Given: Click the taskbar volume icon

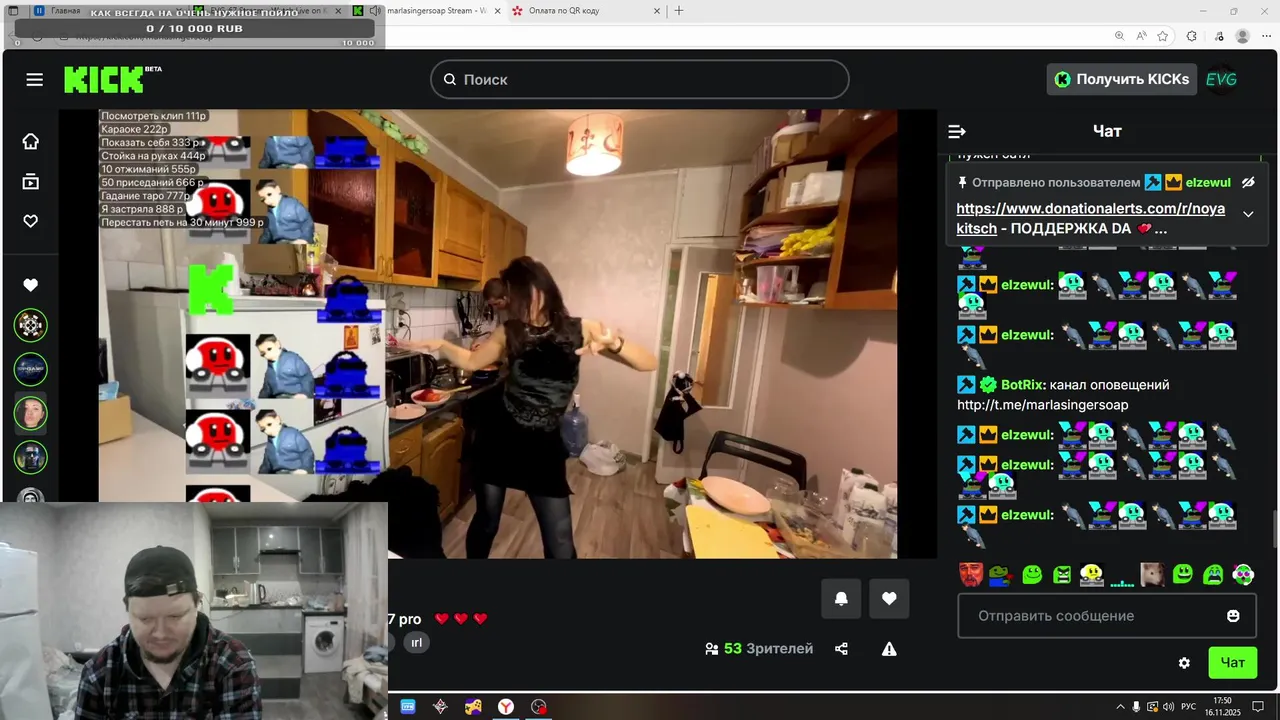Looking at the screenshot, I should click(x=1169, y=706).
